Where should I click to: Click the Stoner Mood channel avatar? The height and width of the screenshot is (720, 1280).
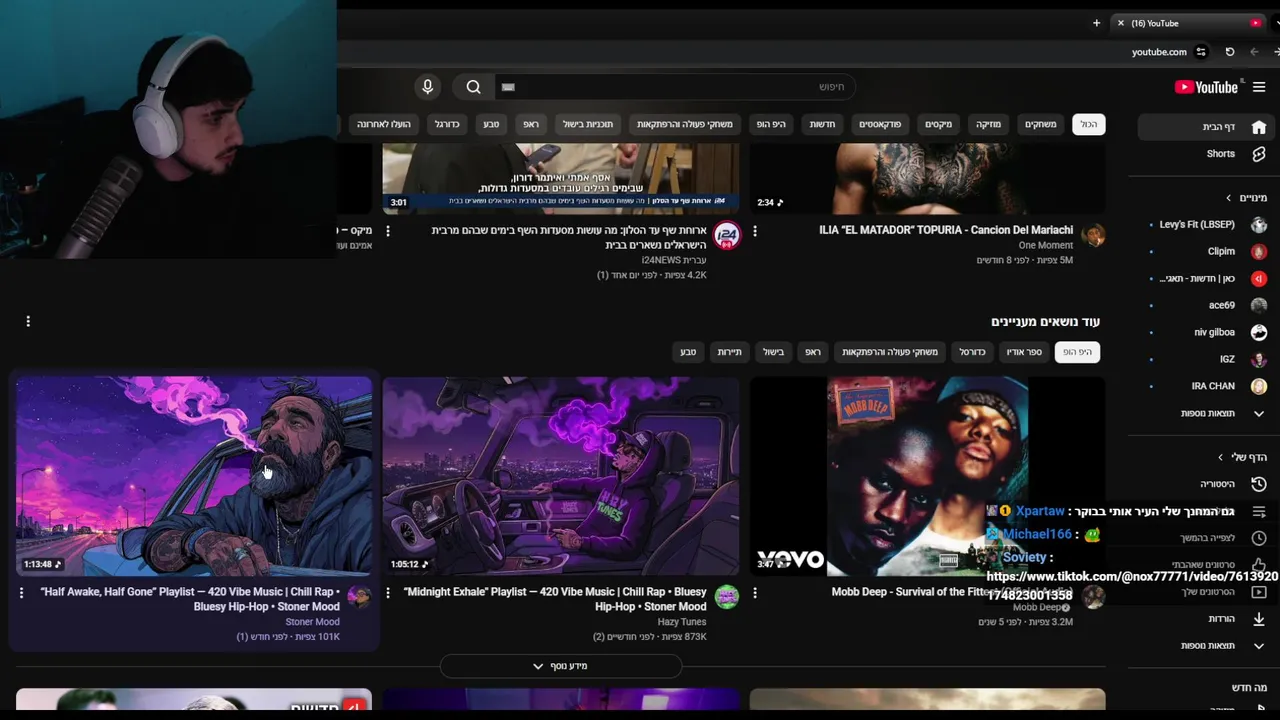359,597
